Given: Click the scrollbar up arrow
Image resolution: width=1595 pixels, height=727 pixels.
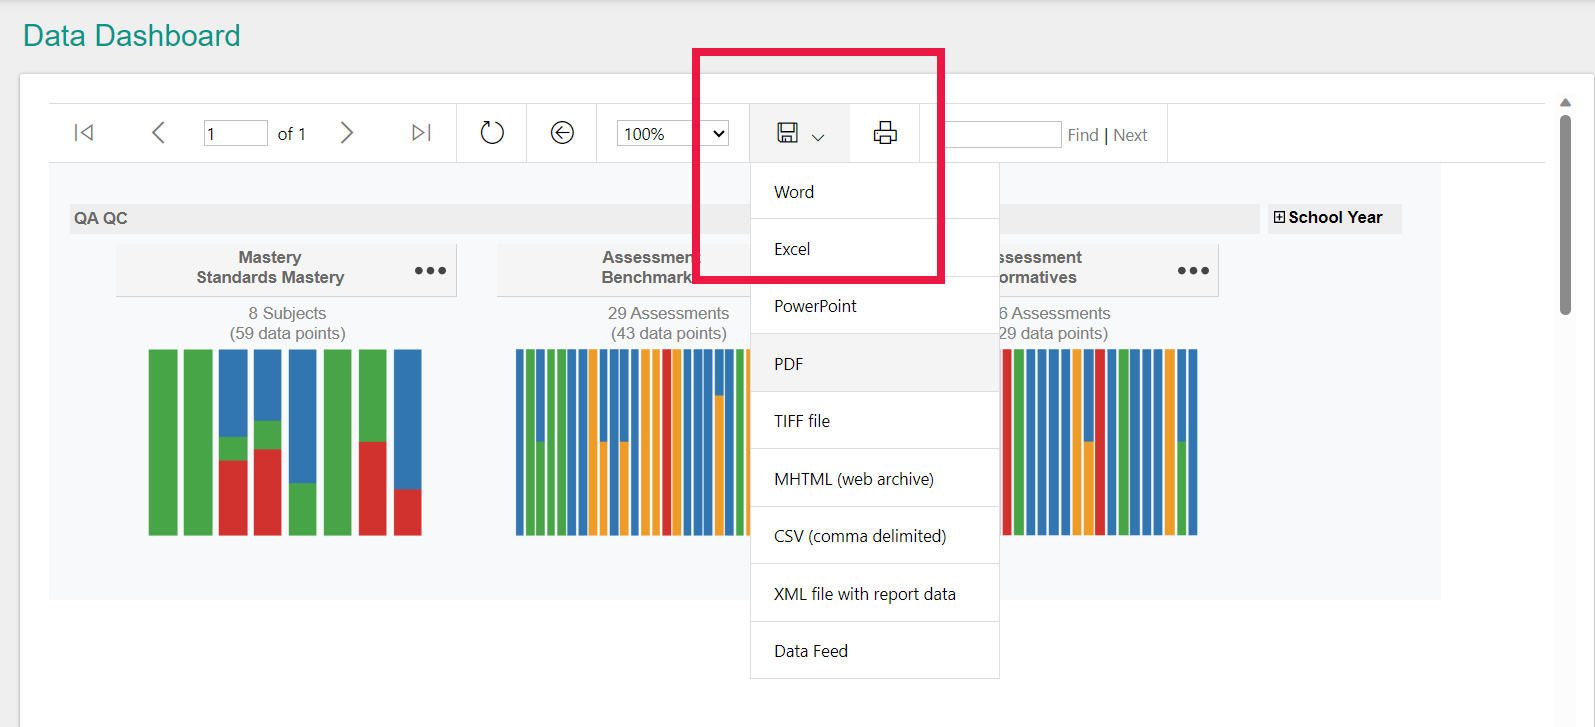Looking at the screenshot, I should 1566,103.
